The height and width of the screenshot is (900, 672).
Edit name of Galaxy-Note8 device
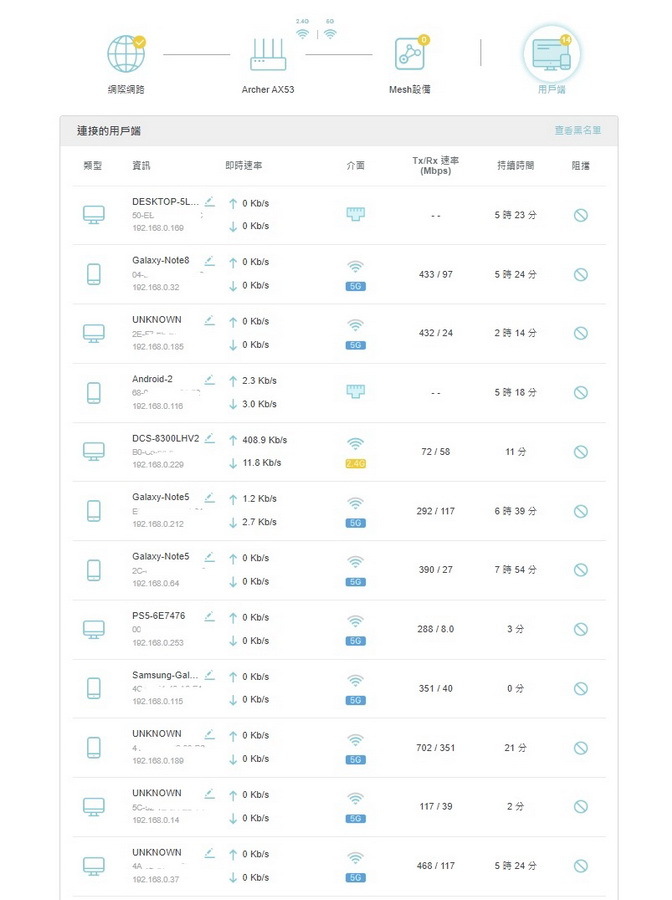coord(209,261)
